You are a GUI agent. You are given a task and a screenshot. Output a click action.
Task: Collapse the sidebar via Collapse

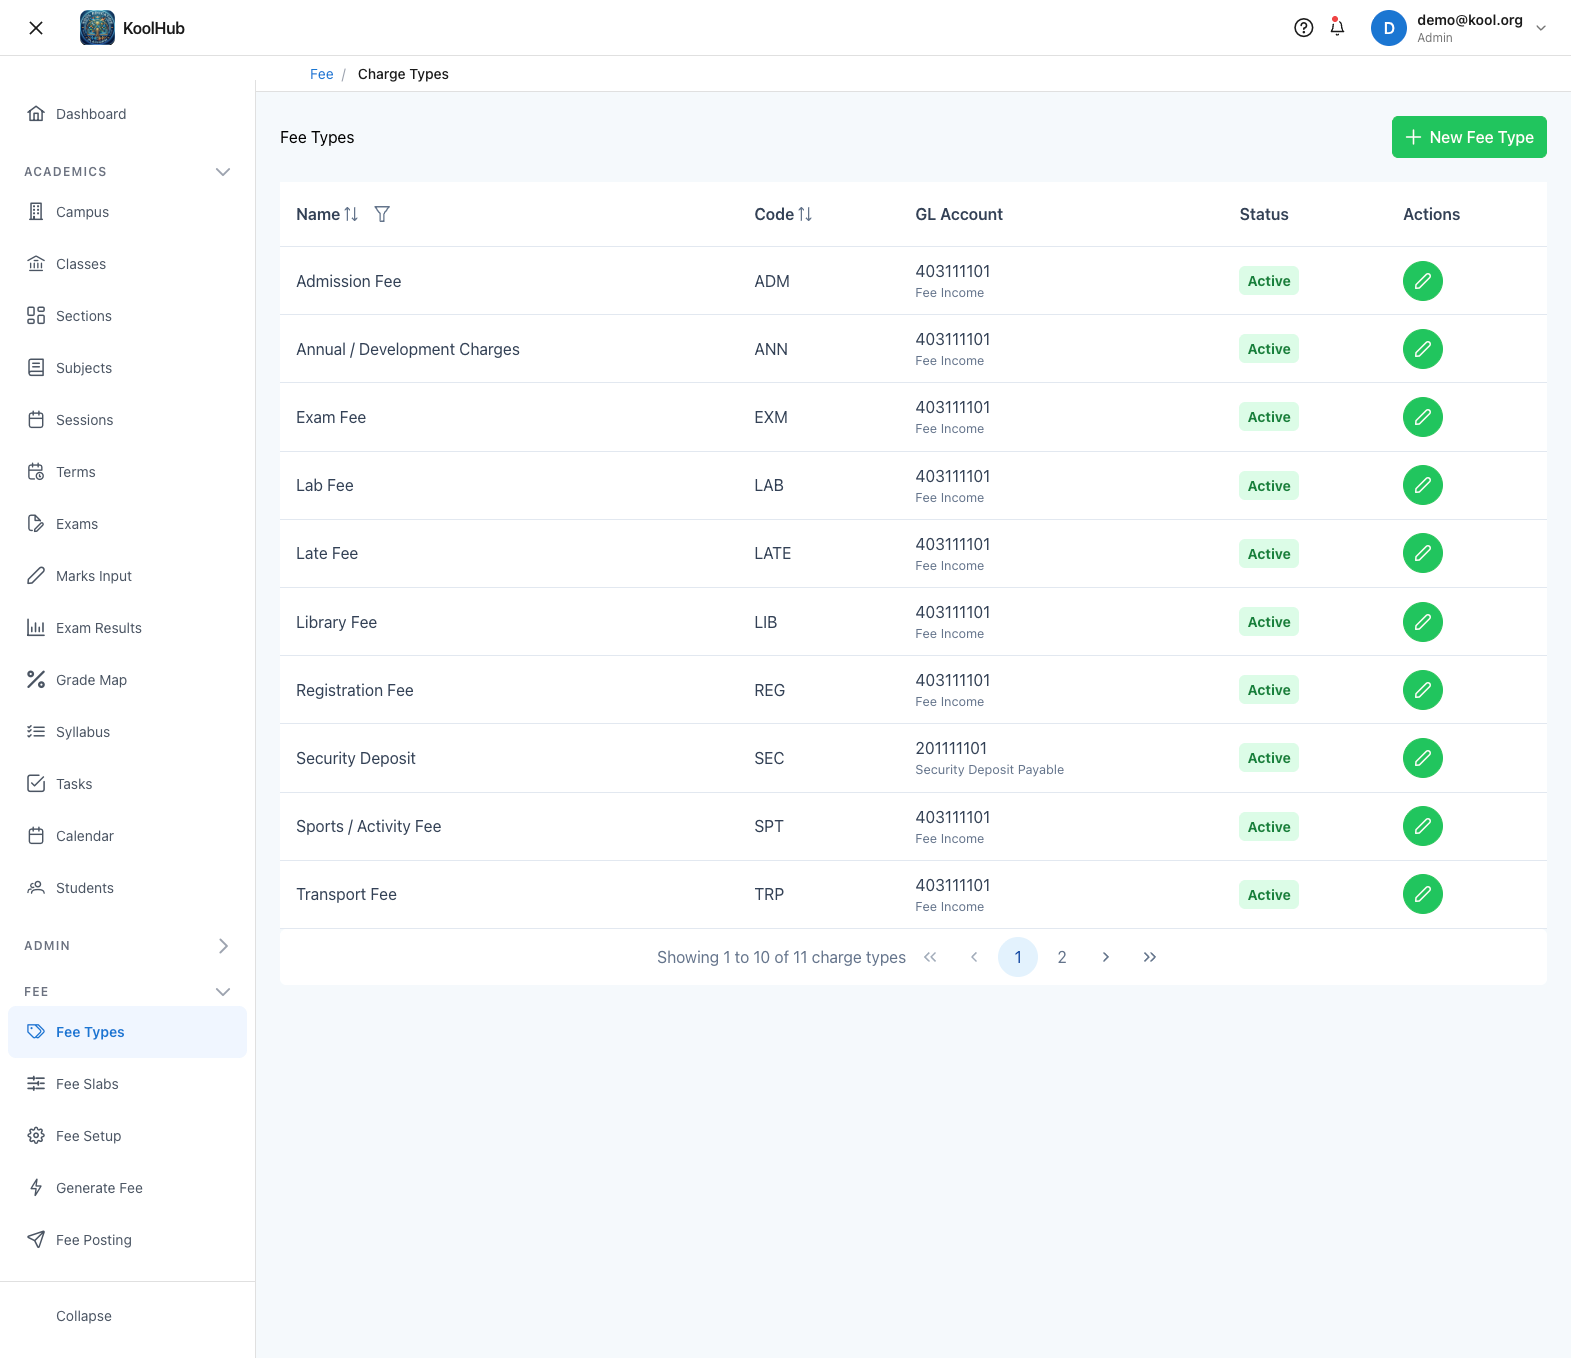84,1316
